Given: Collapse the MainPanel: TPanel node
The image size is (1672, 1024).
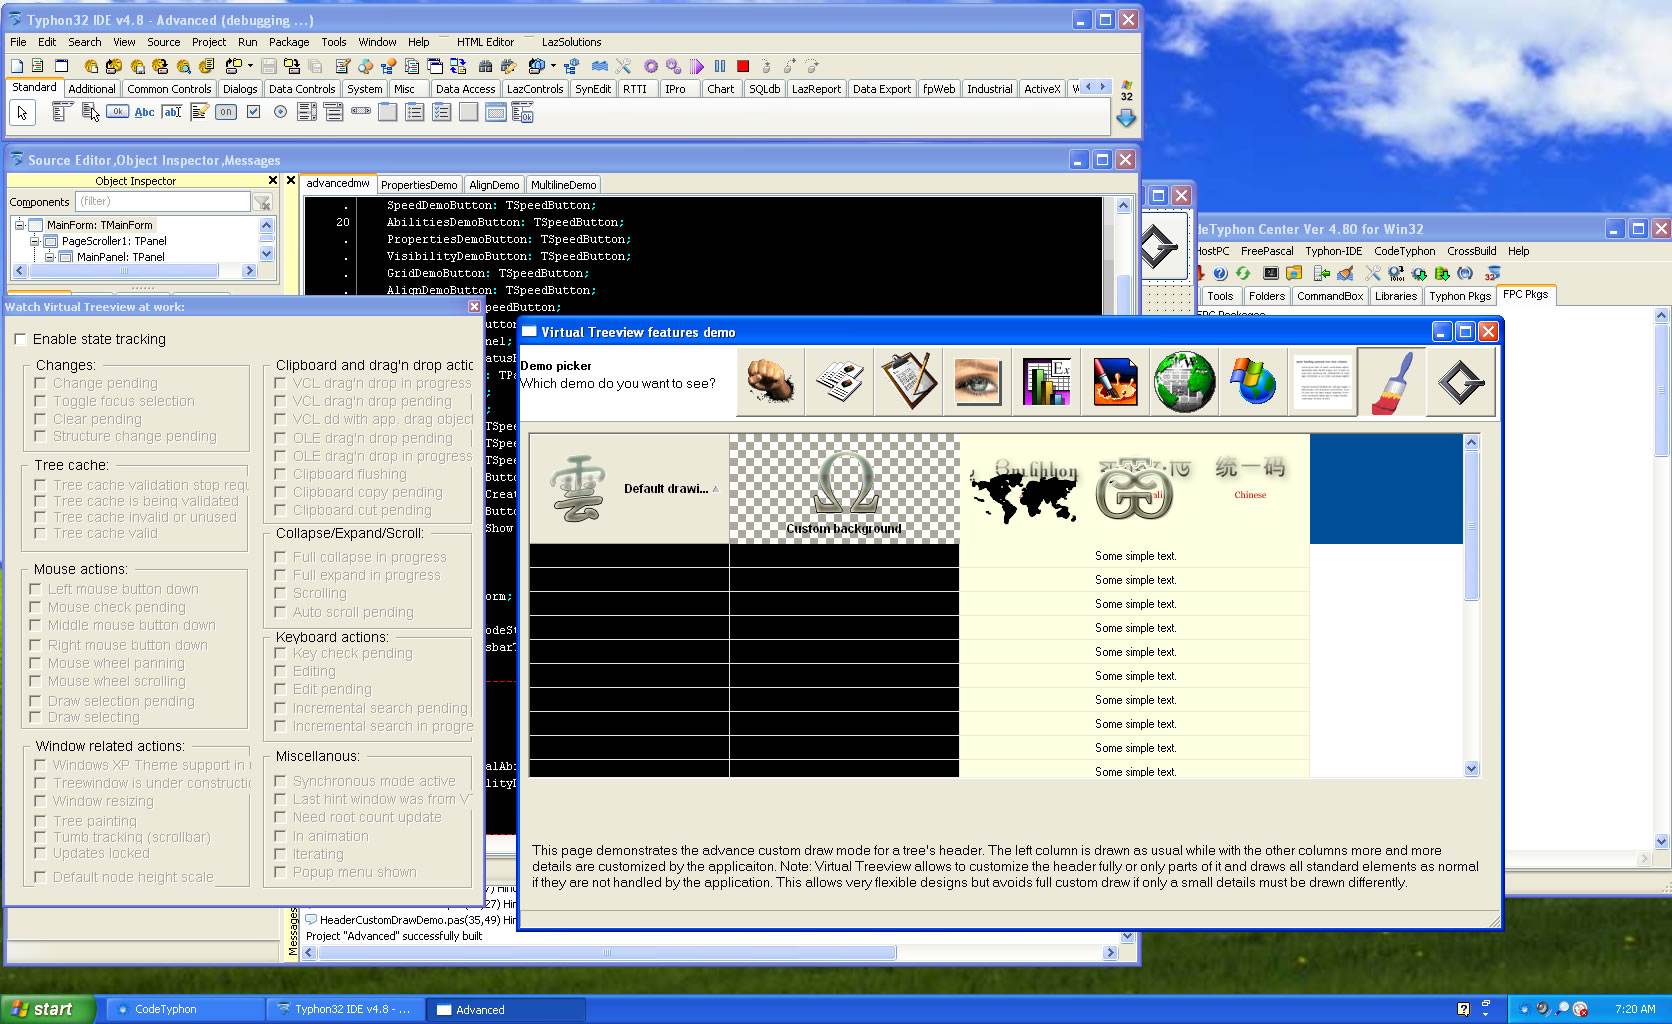Looking at the screenshot, I should coord(49,257).
